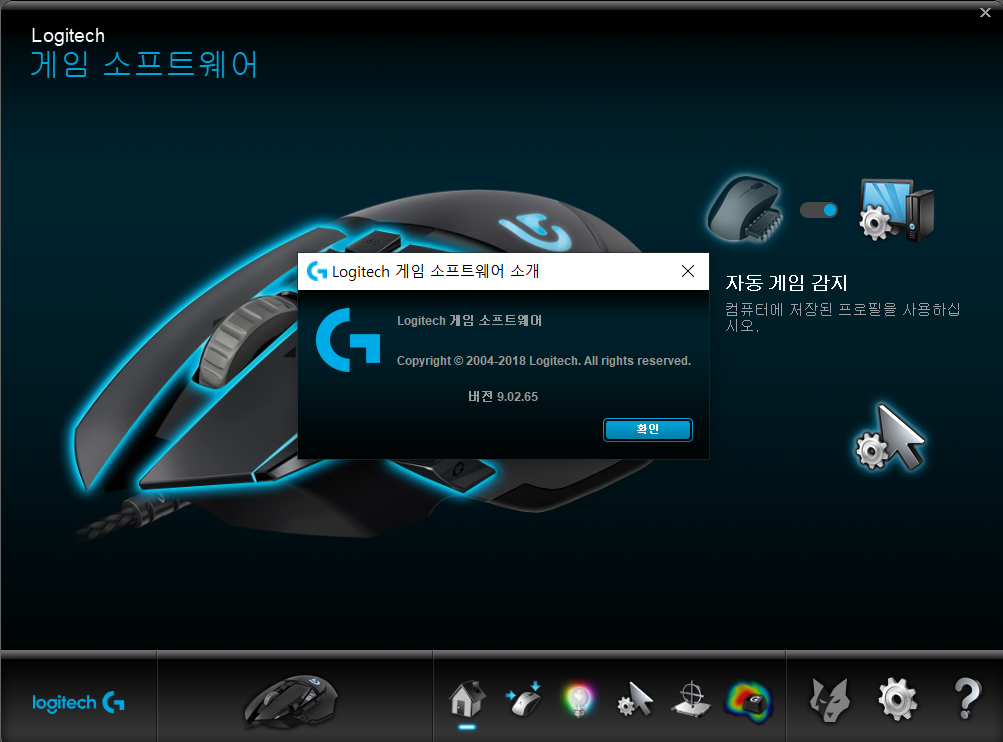Open surface tuning crosshair icon

click(x=691, y=700)
